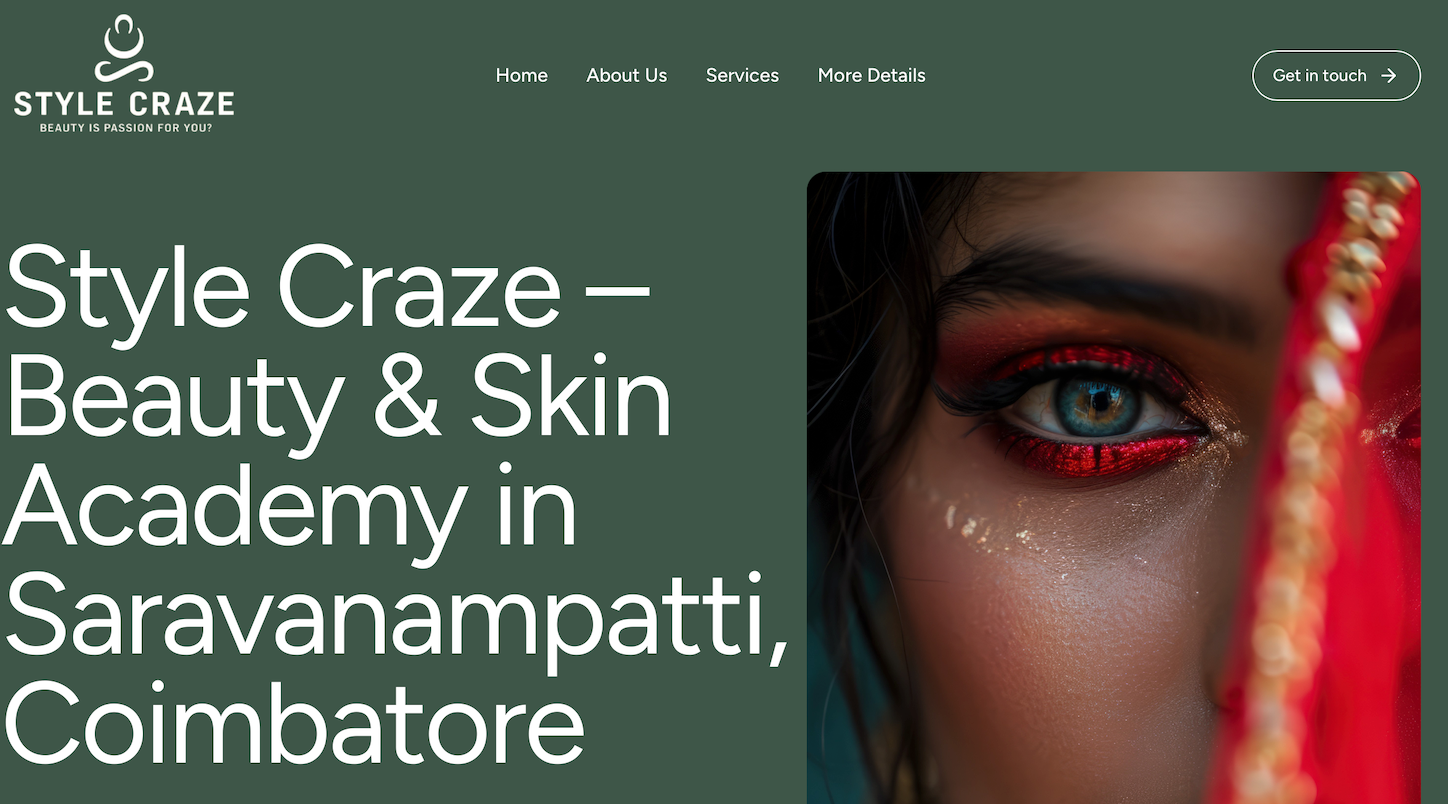Click the blue eye in the photo
1448x804 pixels.
[x=1096, y=405]
